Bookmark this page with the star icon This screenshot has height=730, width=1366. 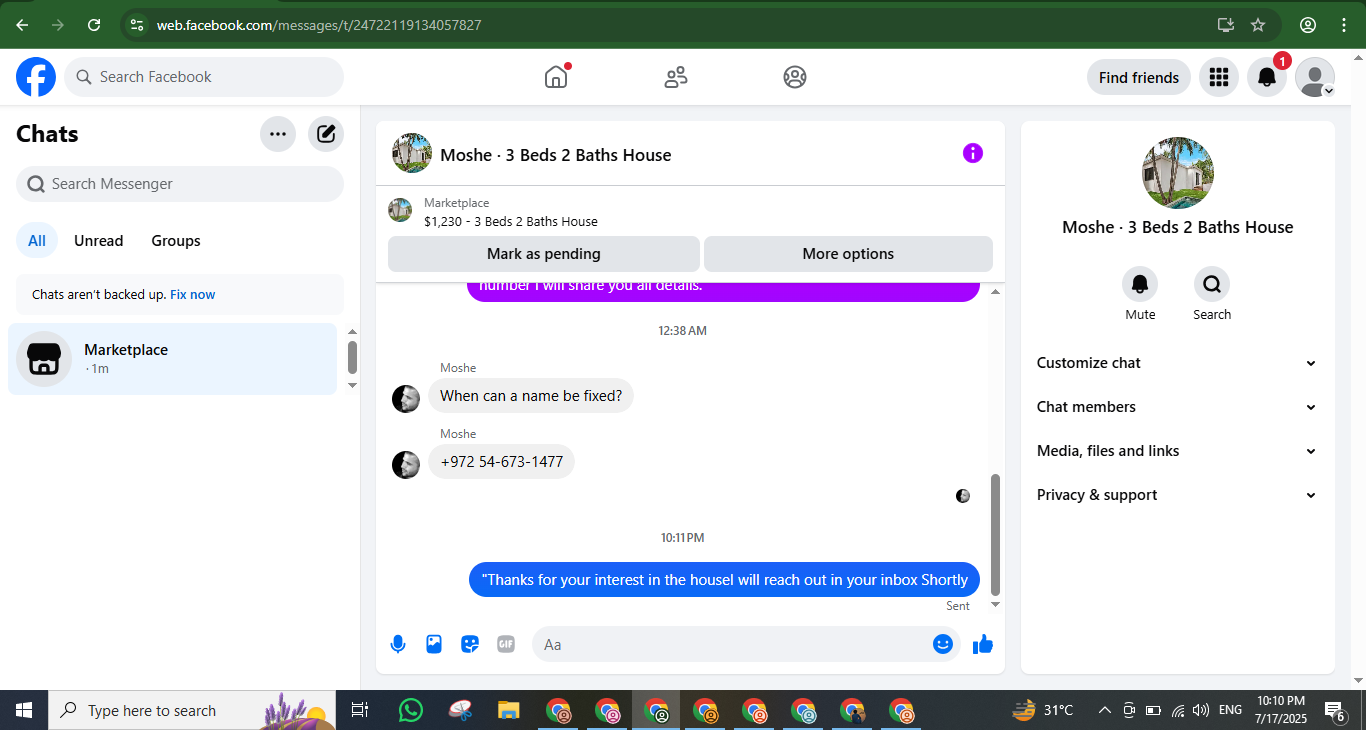(x=1258, y=25)
